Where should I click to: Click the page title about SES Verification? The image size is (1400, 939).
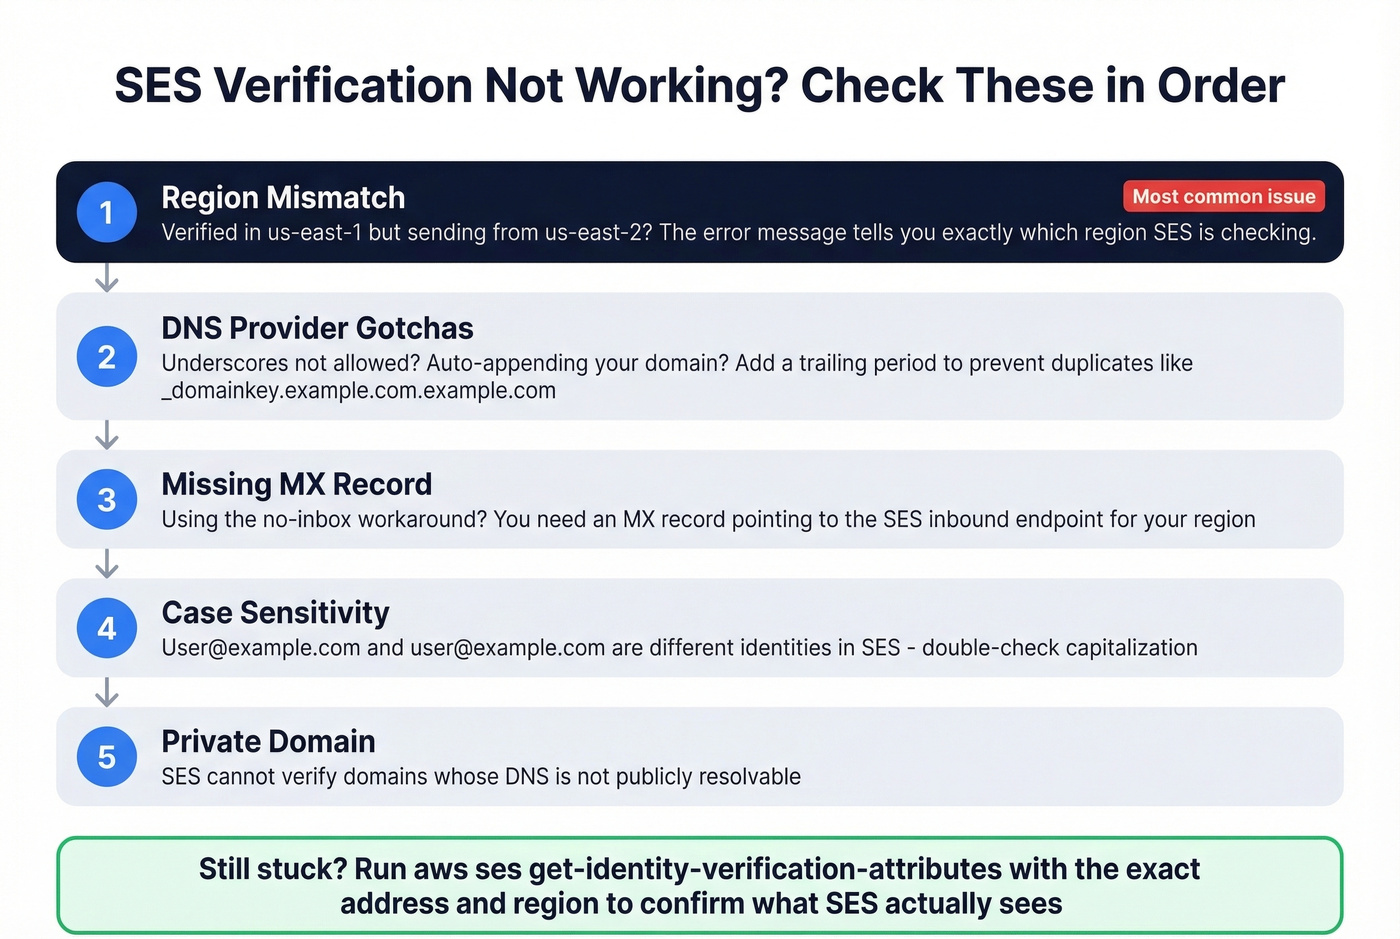coord(700,86)
